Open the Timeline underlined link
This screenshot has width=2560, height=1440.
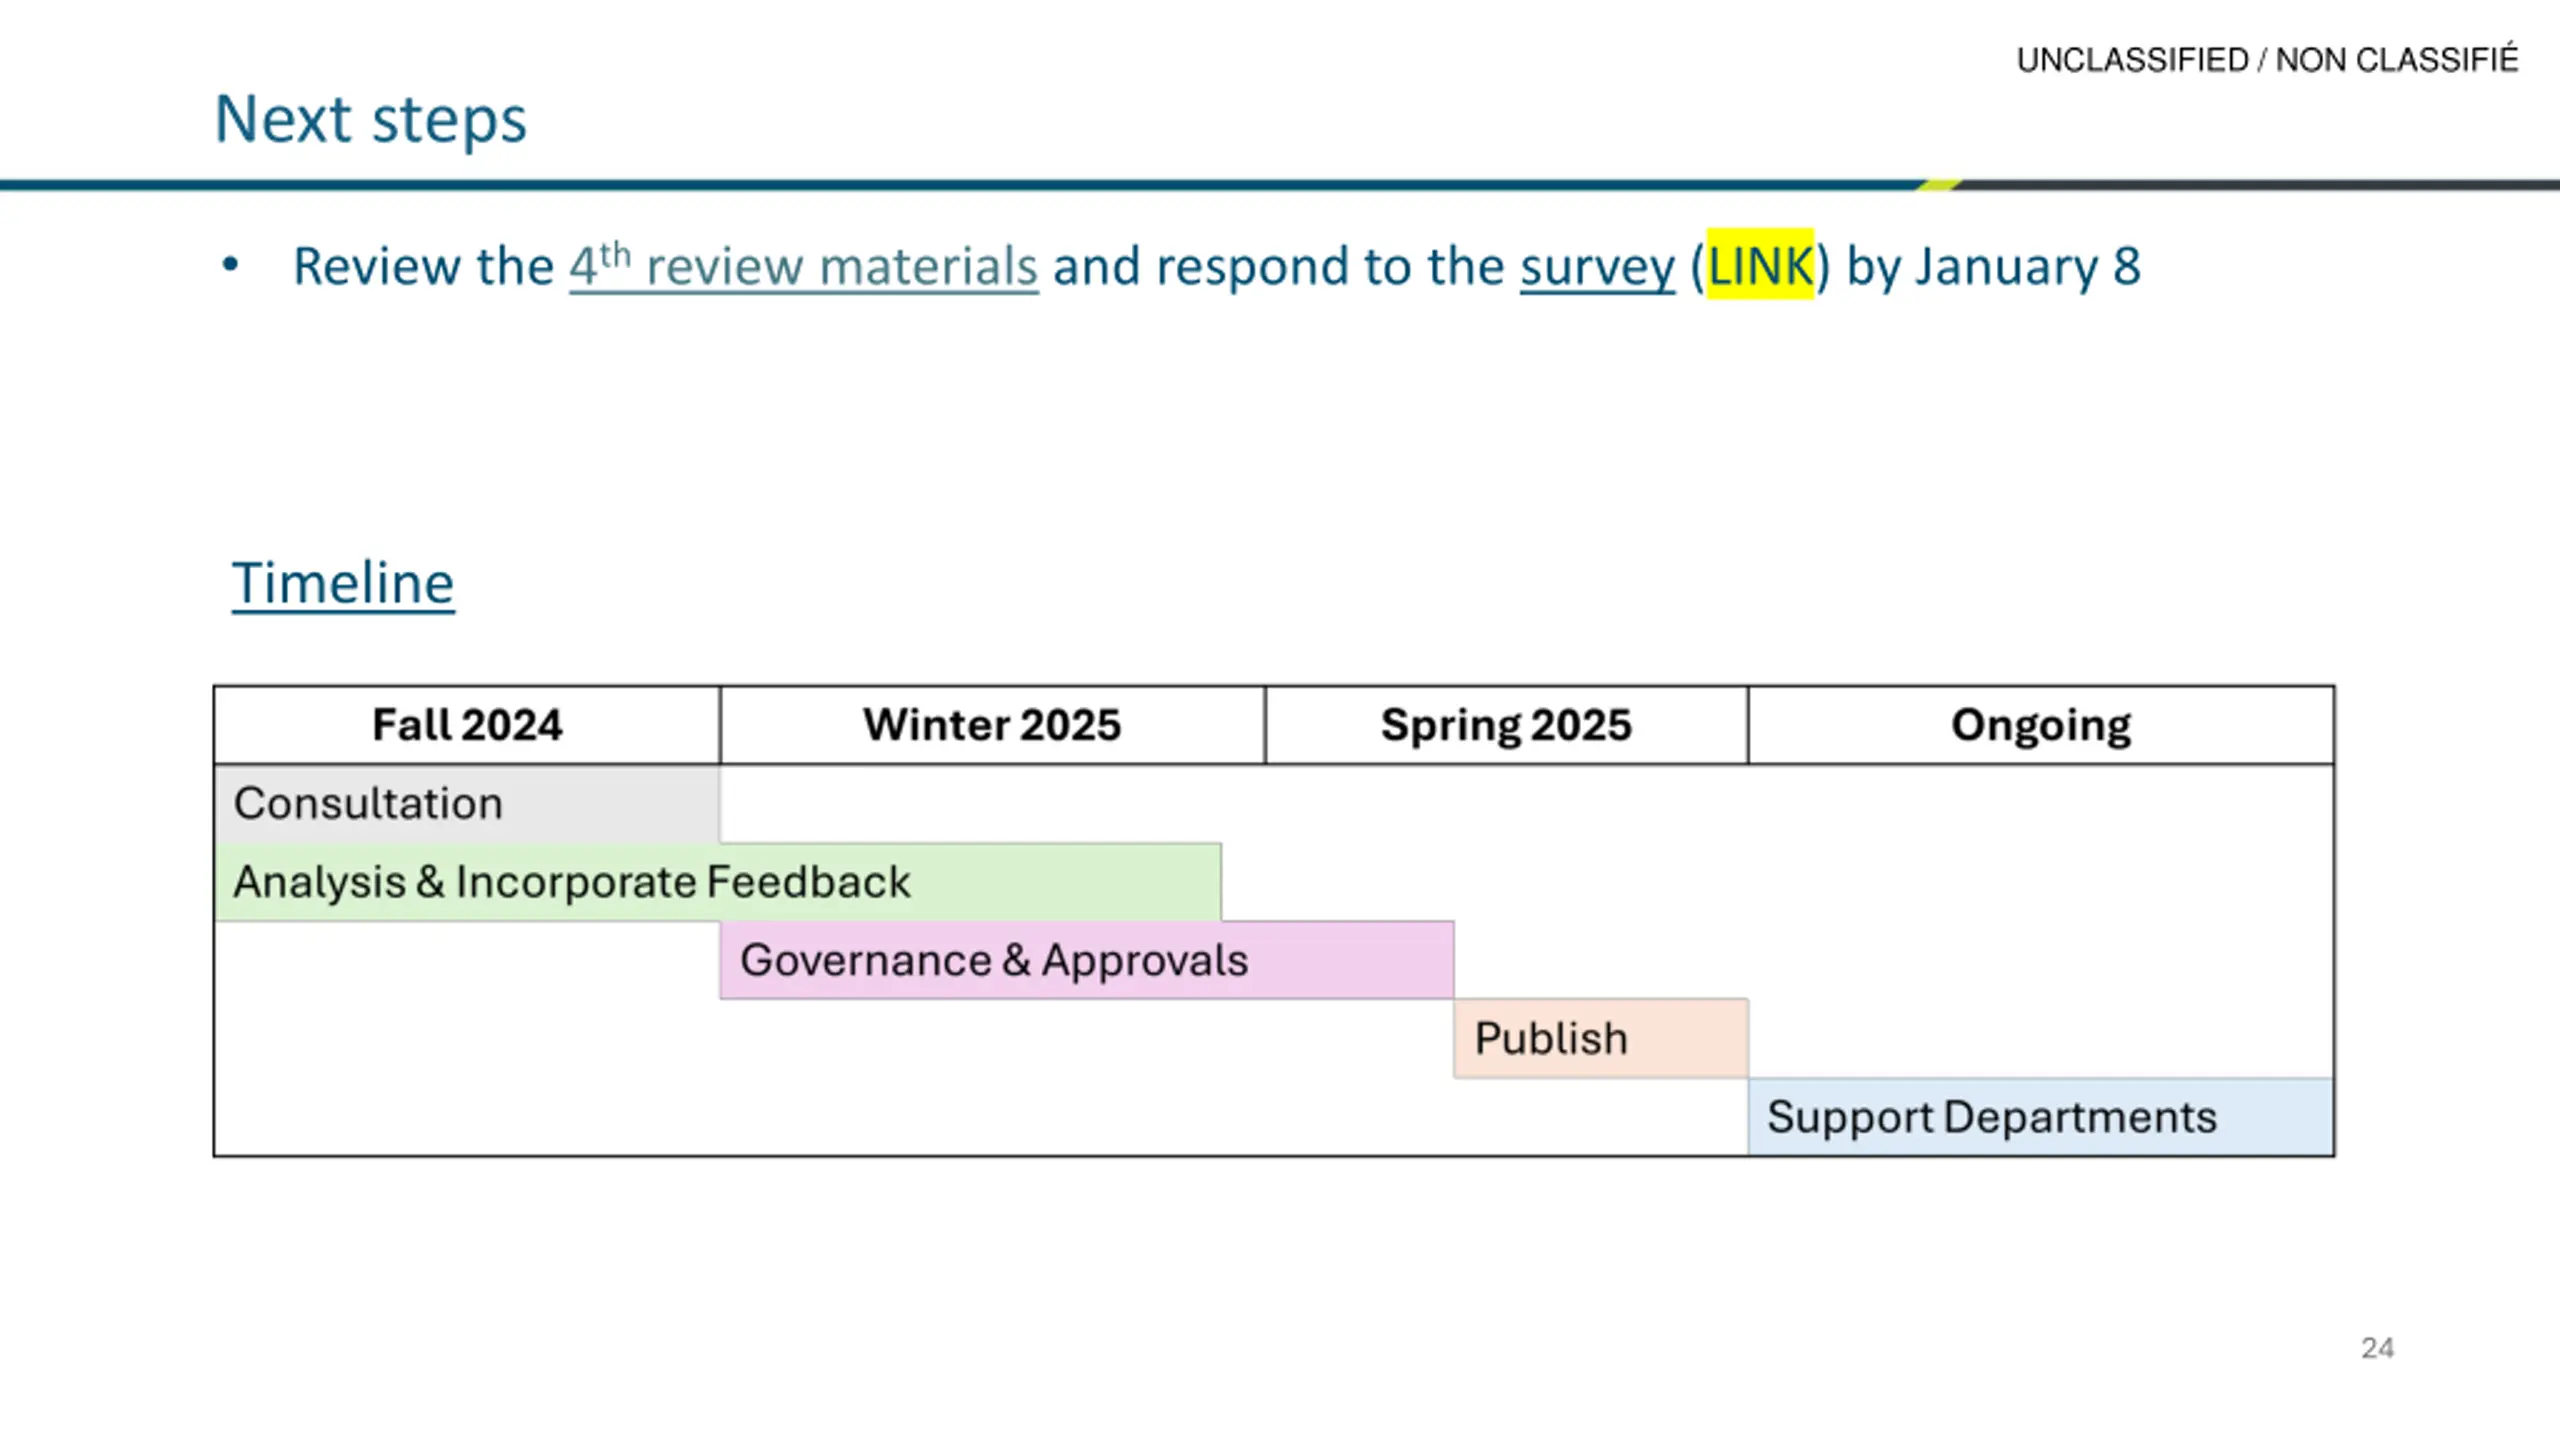point(343,583)
